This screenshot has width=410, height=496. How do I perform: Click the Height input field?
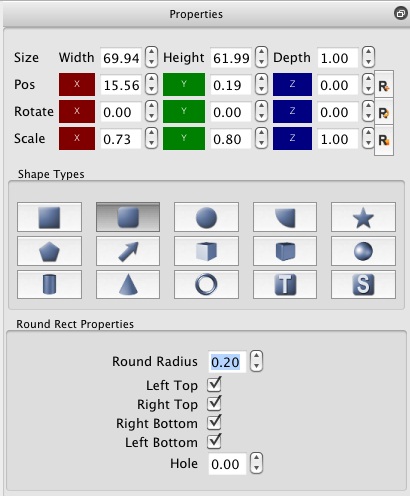[x=231, y=58]
